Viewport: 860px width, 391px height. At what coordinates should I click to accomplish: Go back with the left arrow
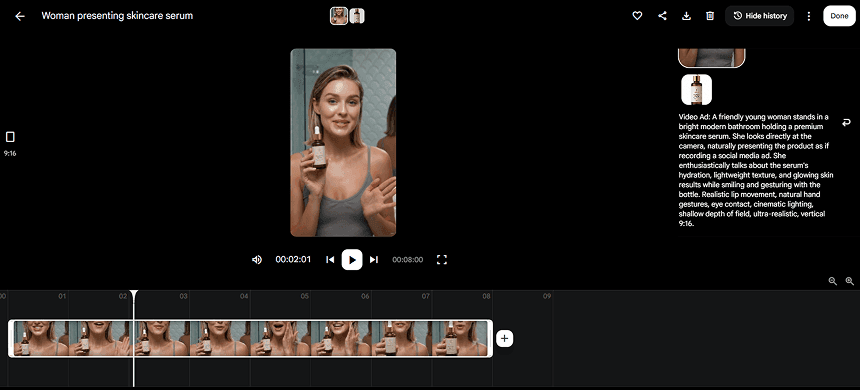click(x=20, y=16)
